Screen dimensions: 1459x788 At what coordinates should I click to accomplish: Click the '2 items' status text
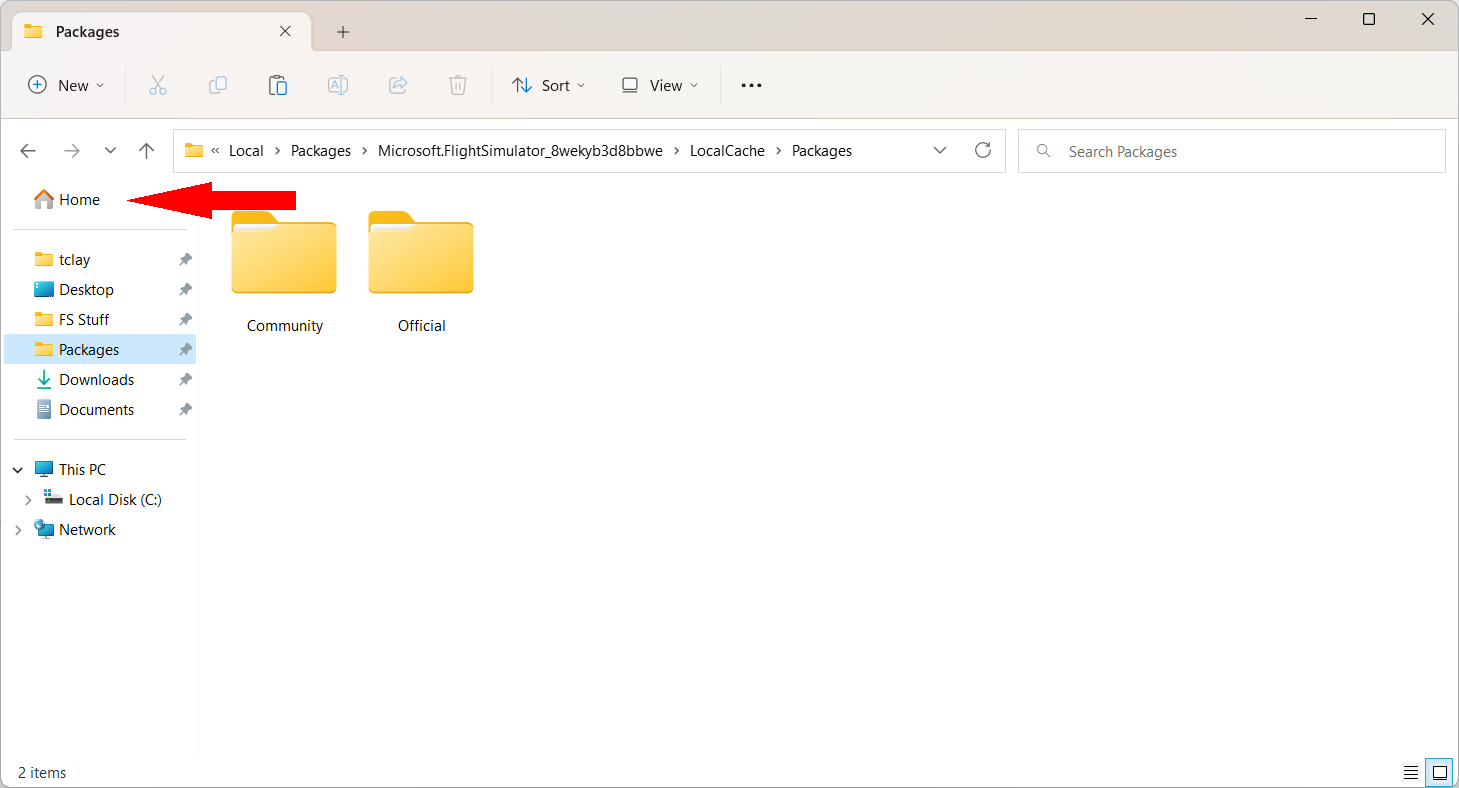coord(42,773)
